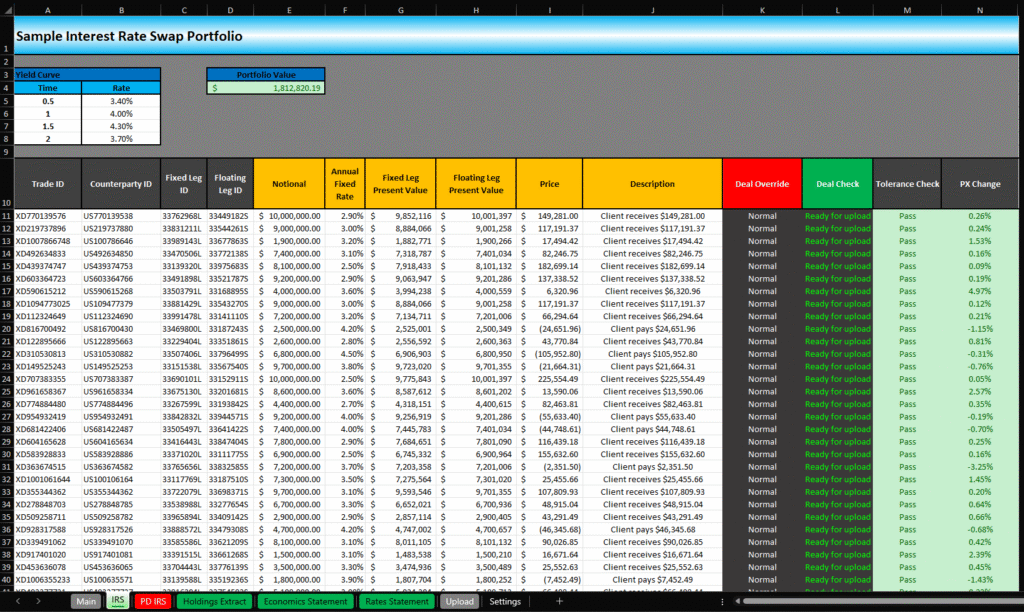Screen dimensions: 1024x612
Task: Click the Counterparty ID column heading
Action: tap(121, 184)
